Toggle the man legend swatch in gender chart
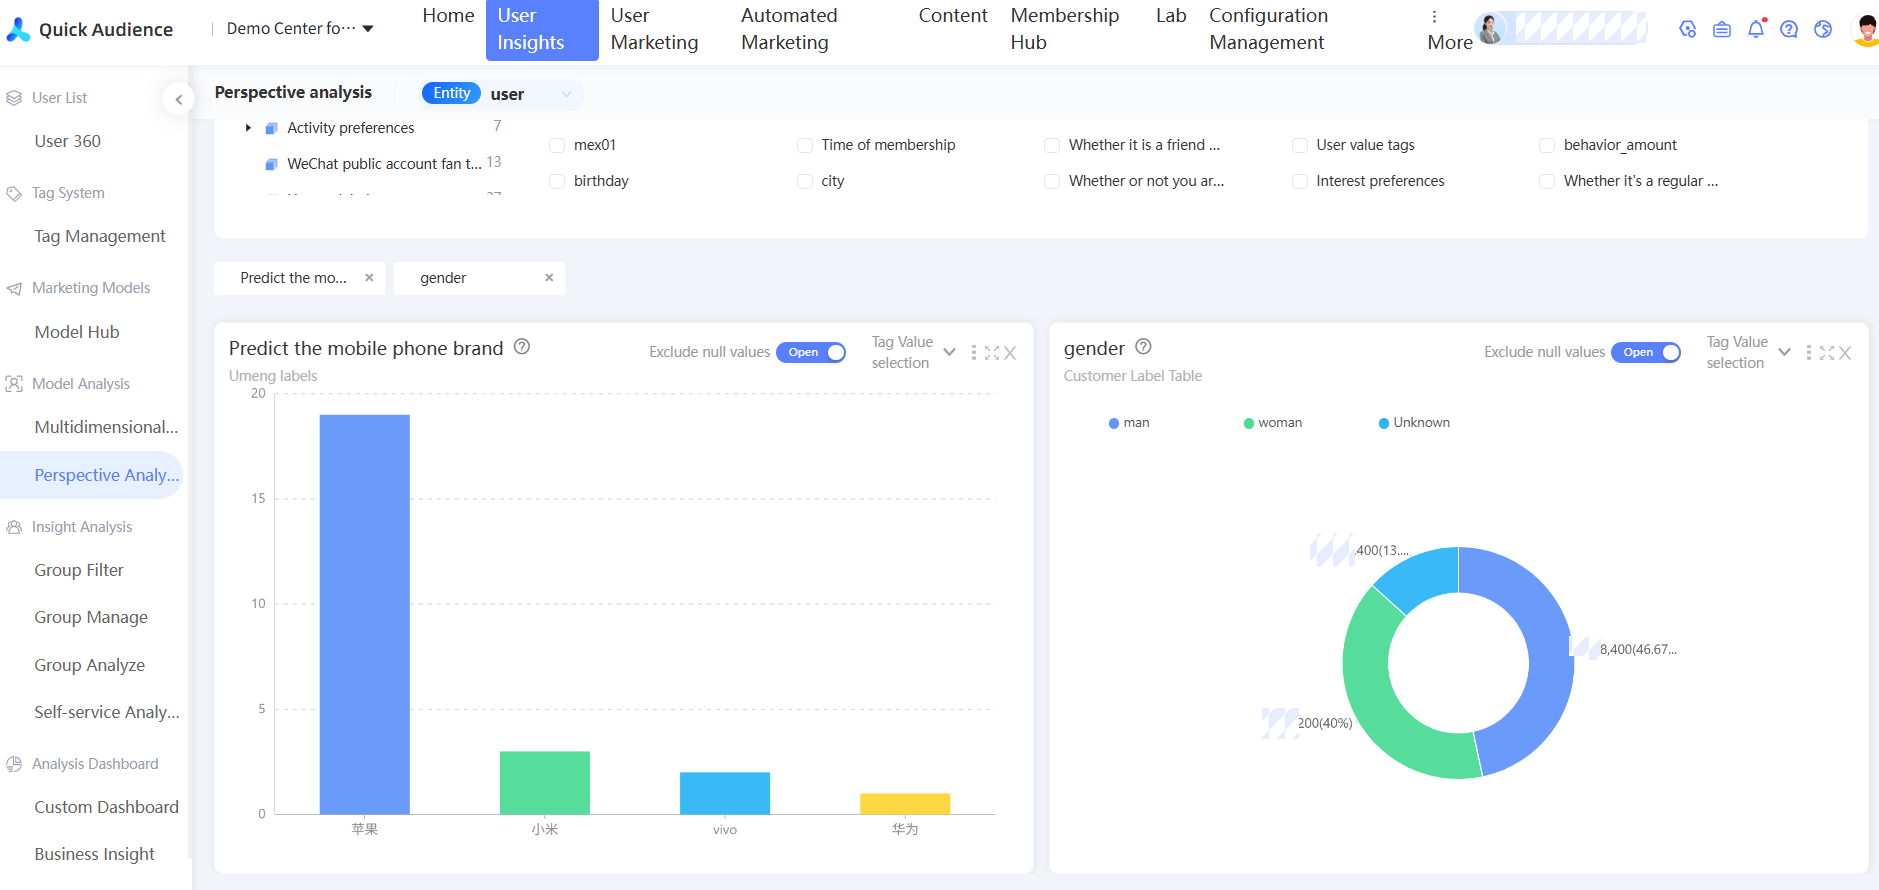This screenshot has width=1879, height=890. point(1114,423)
